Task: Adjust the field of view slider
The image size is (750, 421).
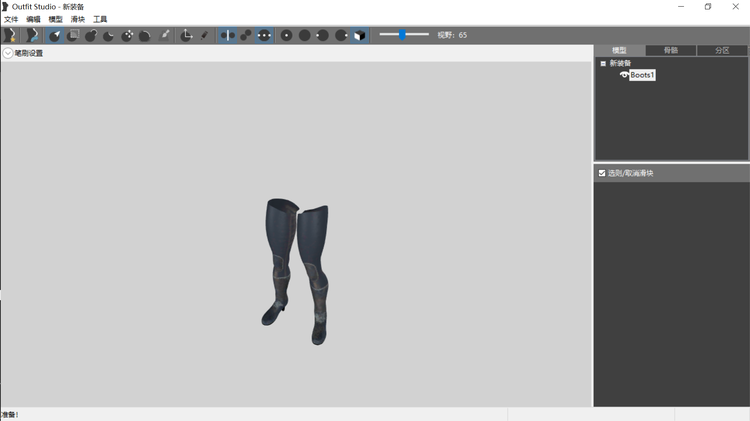Action: [x=402, y=34]
